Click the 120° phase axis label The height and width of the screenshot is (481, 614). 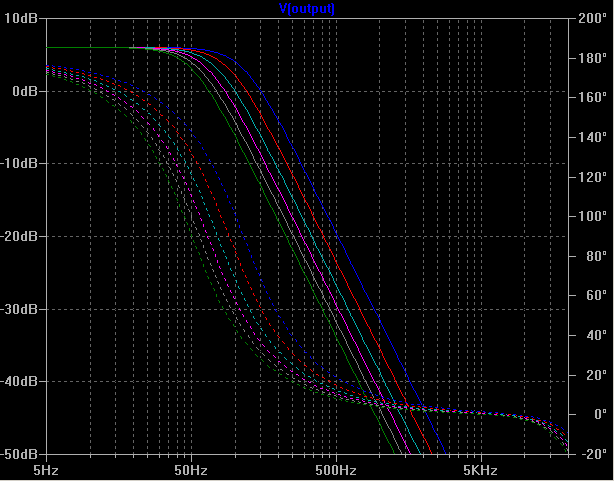(592, 177)
